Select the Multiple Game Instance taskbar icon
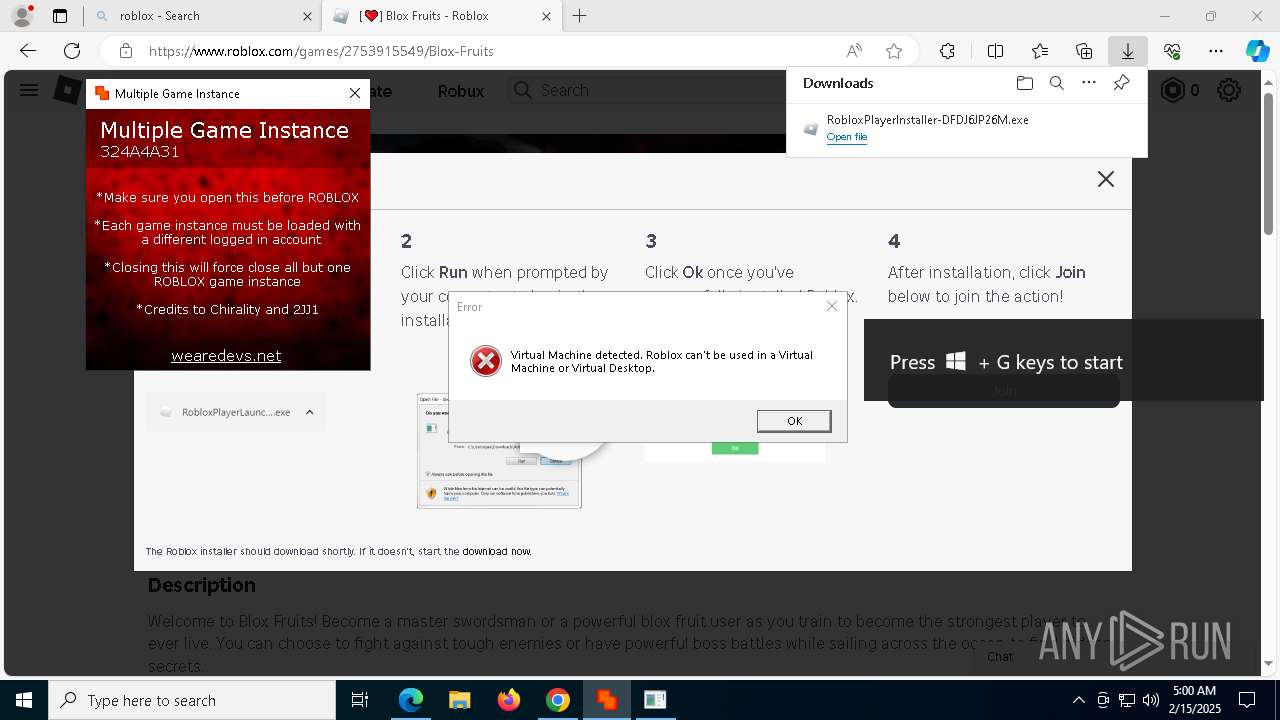This screenshot has height=720, width=1280. point(607,700)
